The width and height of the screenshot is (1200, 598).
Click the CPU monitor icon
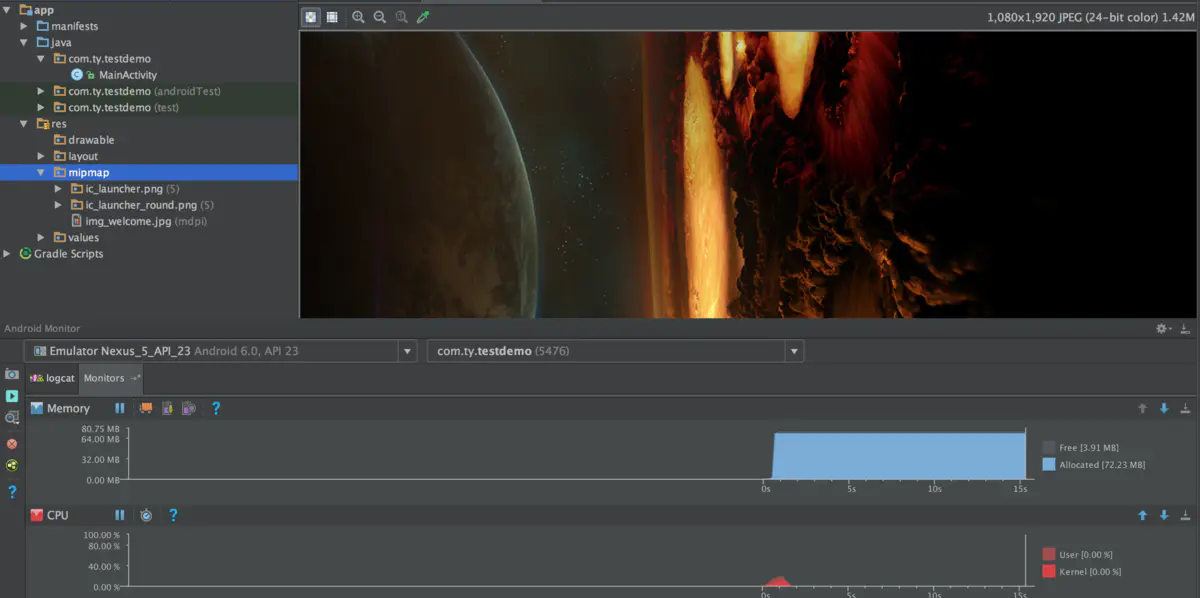coord(37,515)
